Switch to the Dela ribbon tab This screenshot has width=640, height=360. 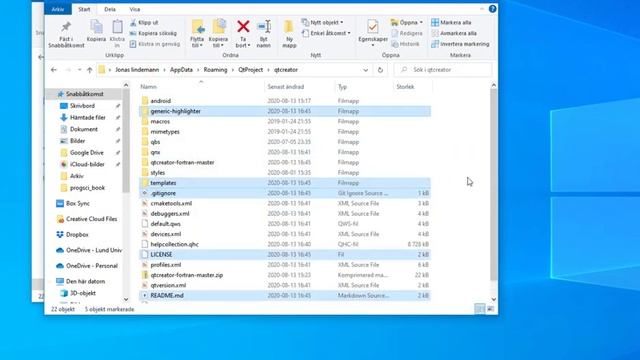point(110,9)
